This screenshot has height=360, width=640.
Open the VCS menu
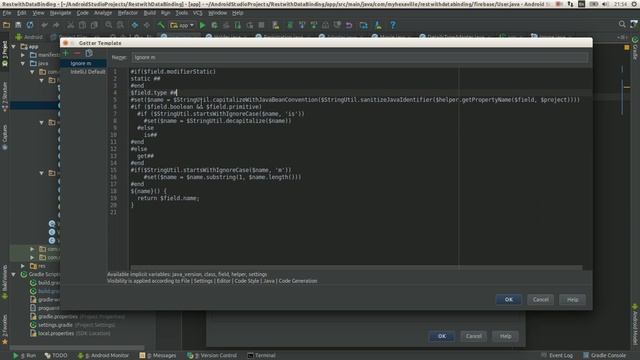(198, 13)
